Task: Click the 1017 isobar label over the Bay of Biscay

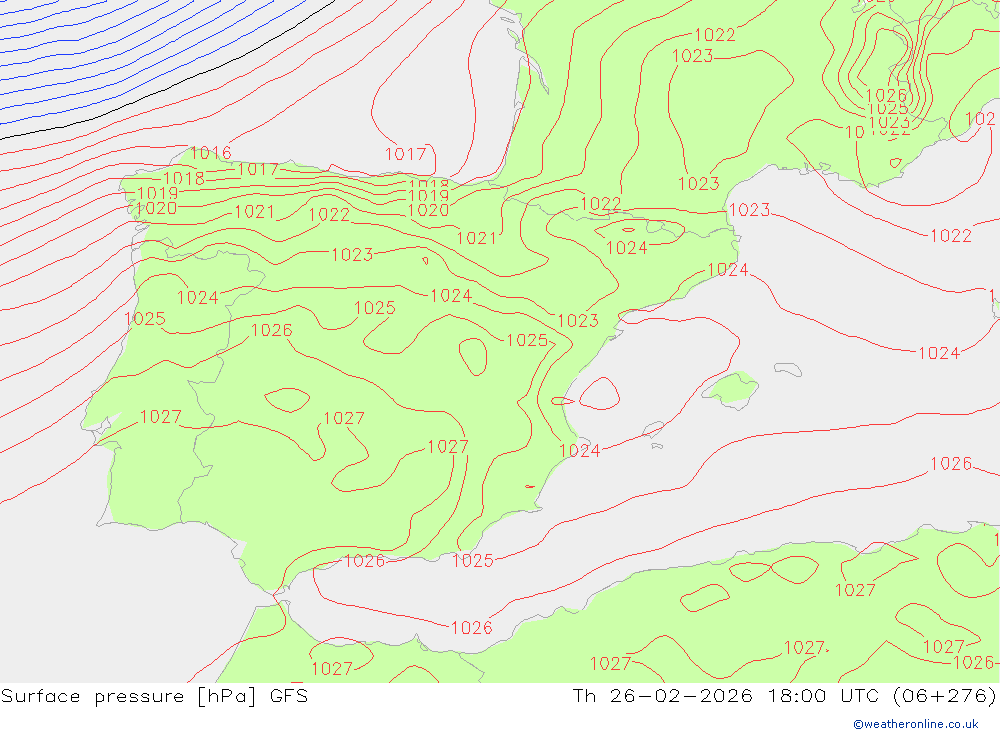Action: coord(406,154)
